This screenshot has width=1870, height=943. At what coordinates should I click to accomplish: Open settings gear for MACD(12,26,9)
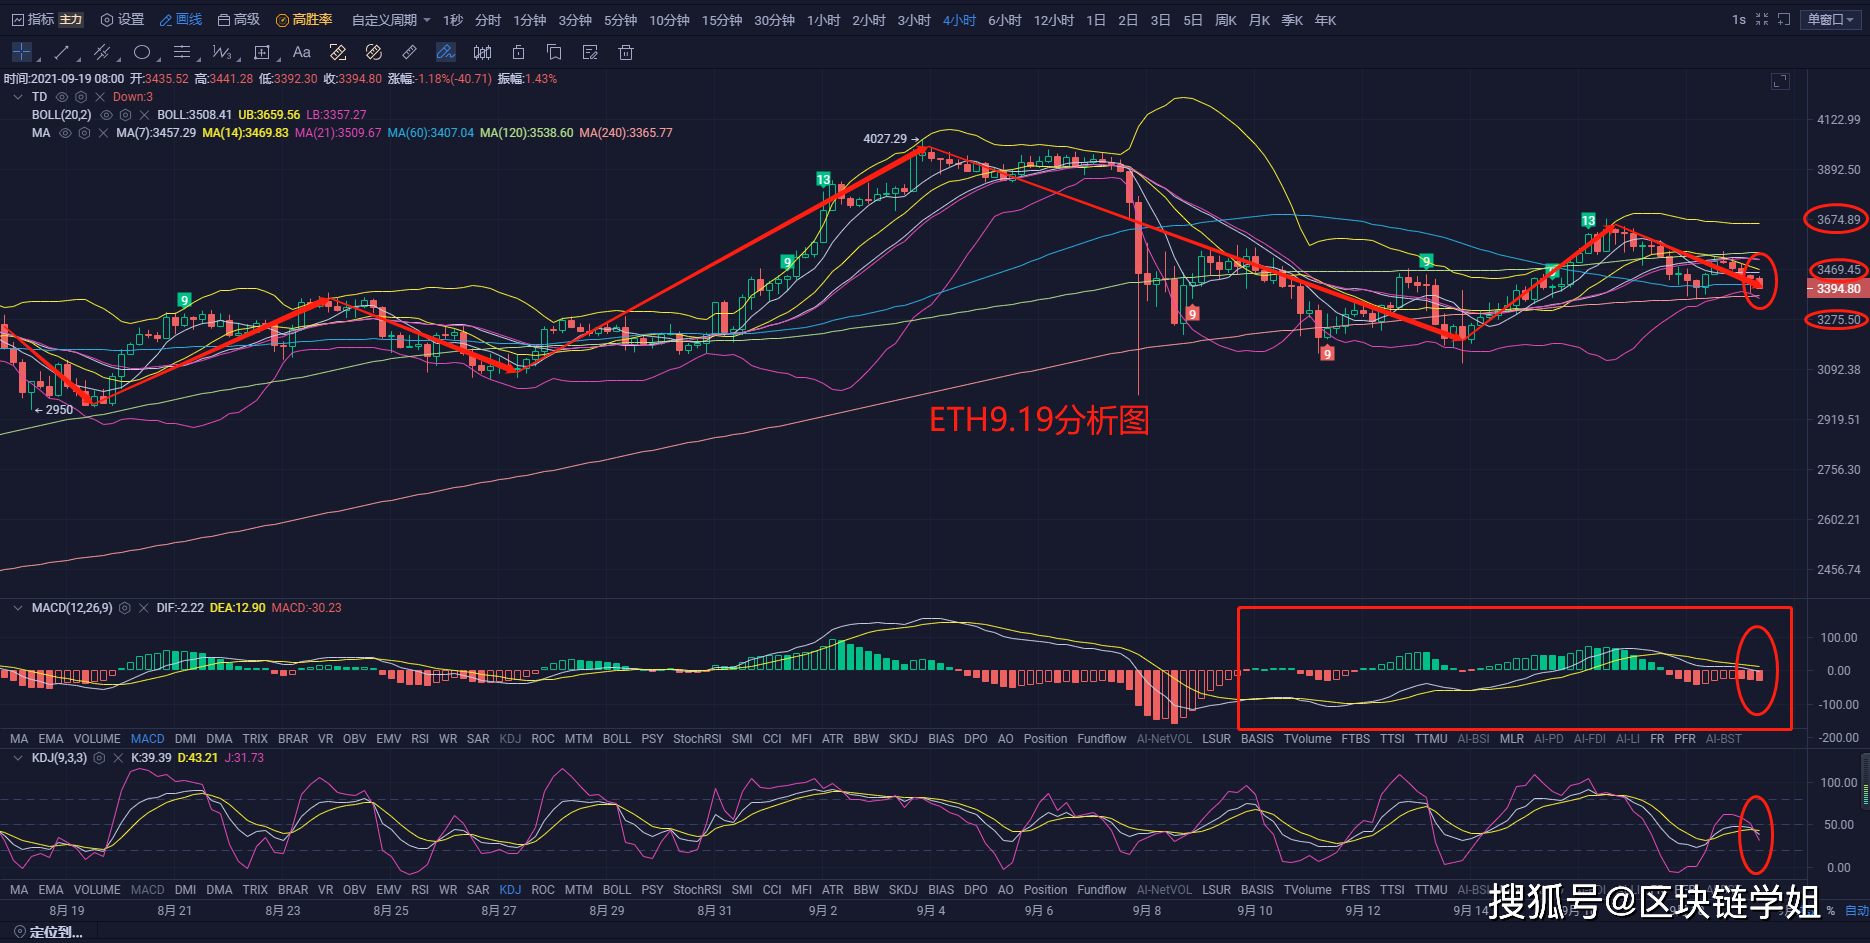pos(125,608)
